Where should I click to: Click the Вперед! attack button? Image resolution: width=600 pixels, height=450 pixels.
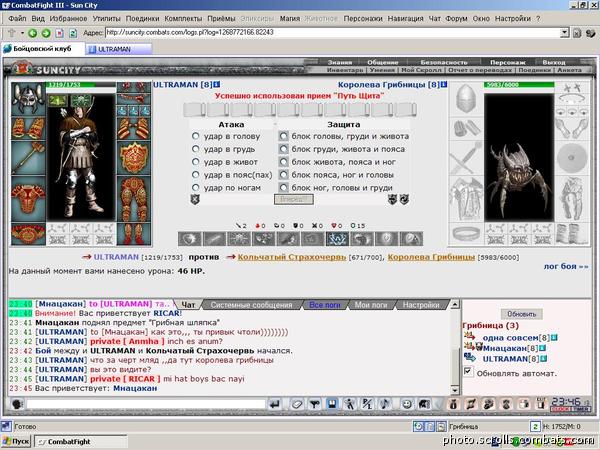pyautogui.click(x=294, y=199)
